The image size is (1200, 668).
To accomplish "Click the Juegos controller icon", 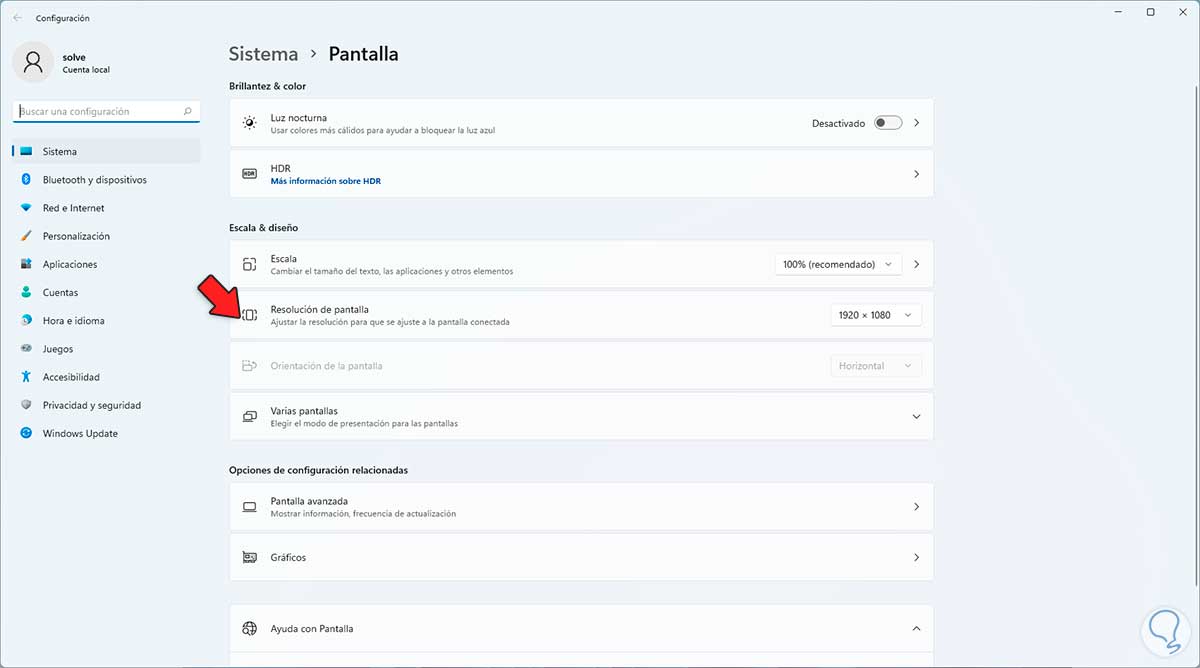I will pos(26,349).
